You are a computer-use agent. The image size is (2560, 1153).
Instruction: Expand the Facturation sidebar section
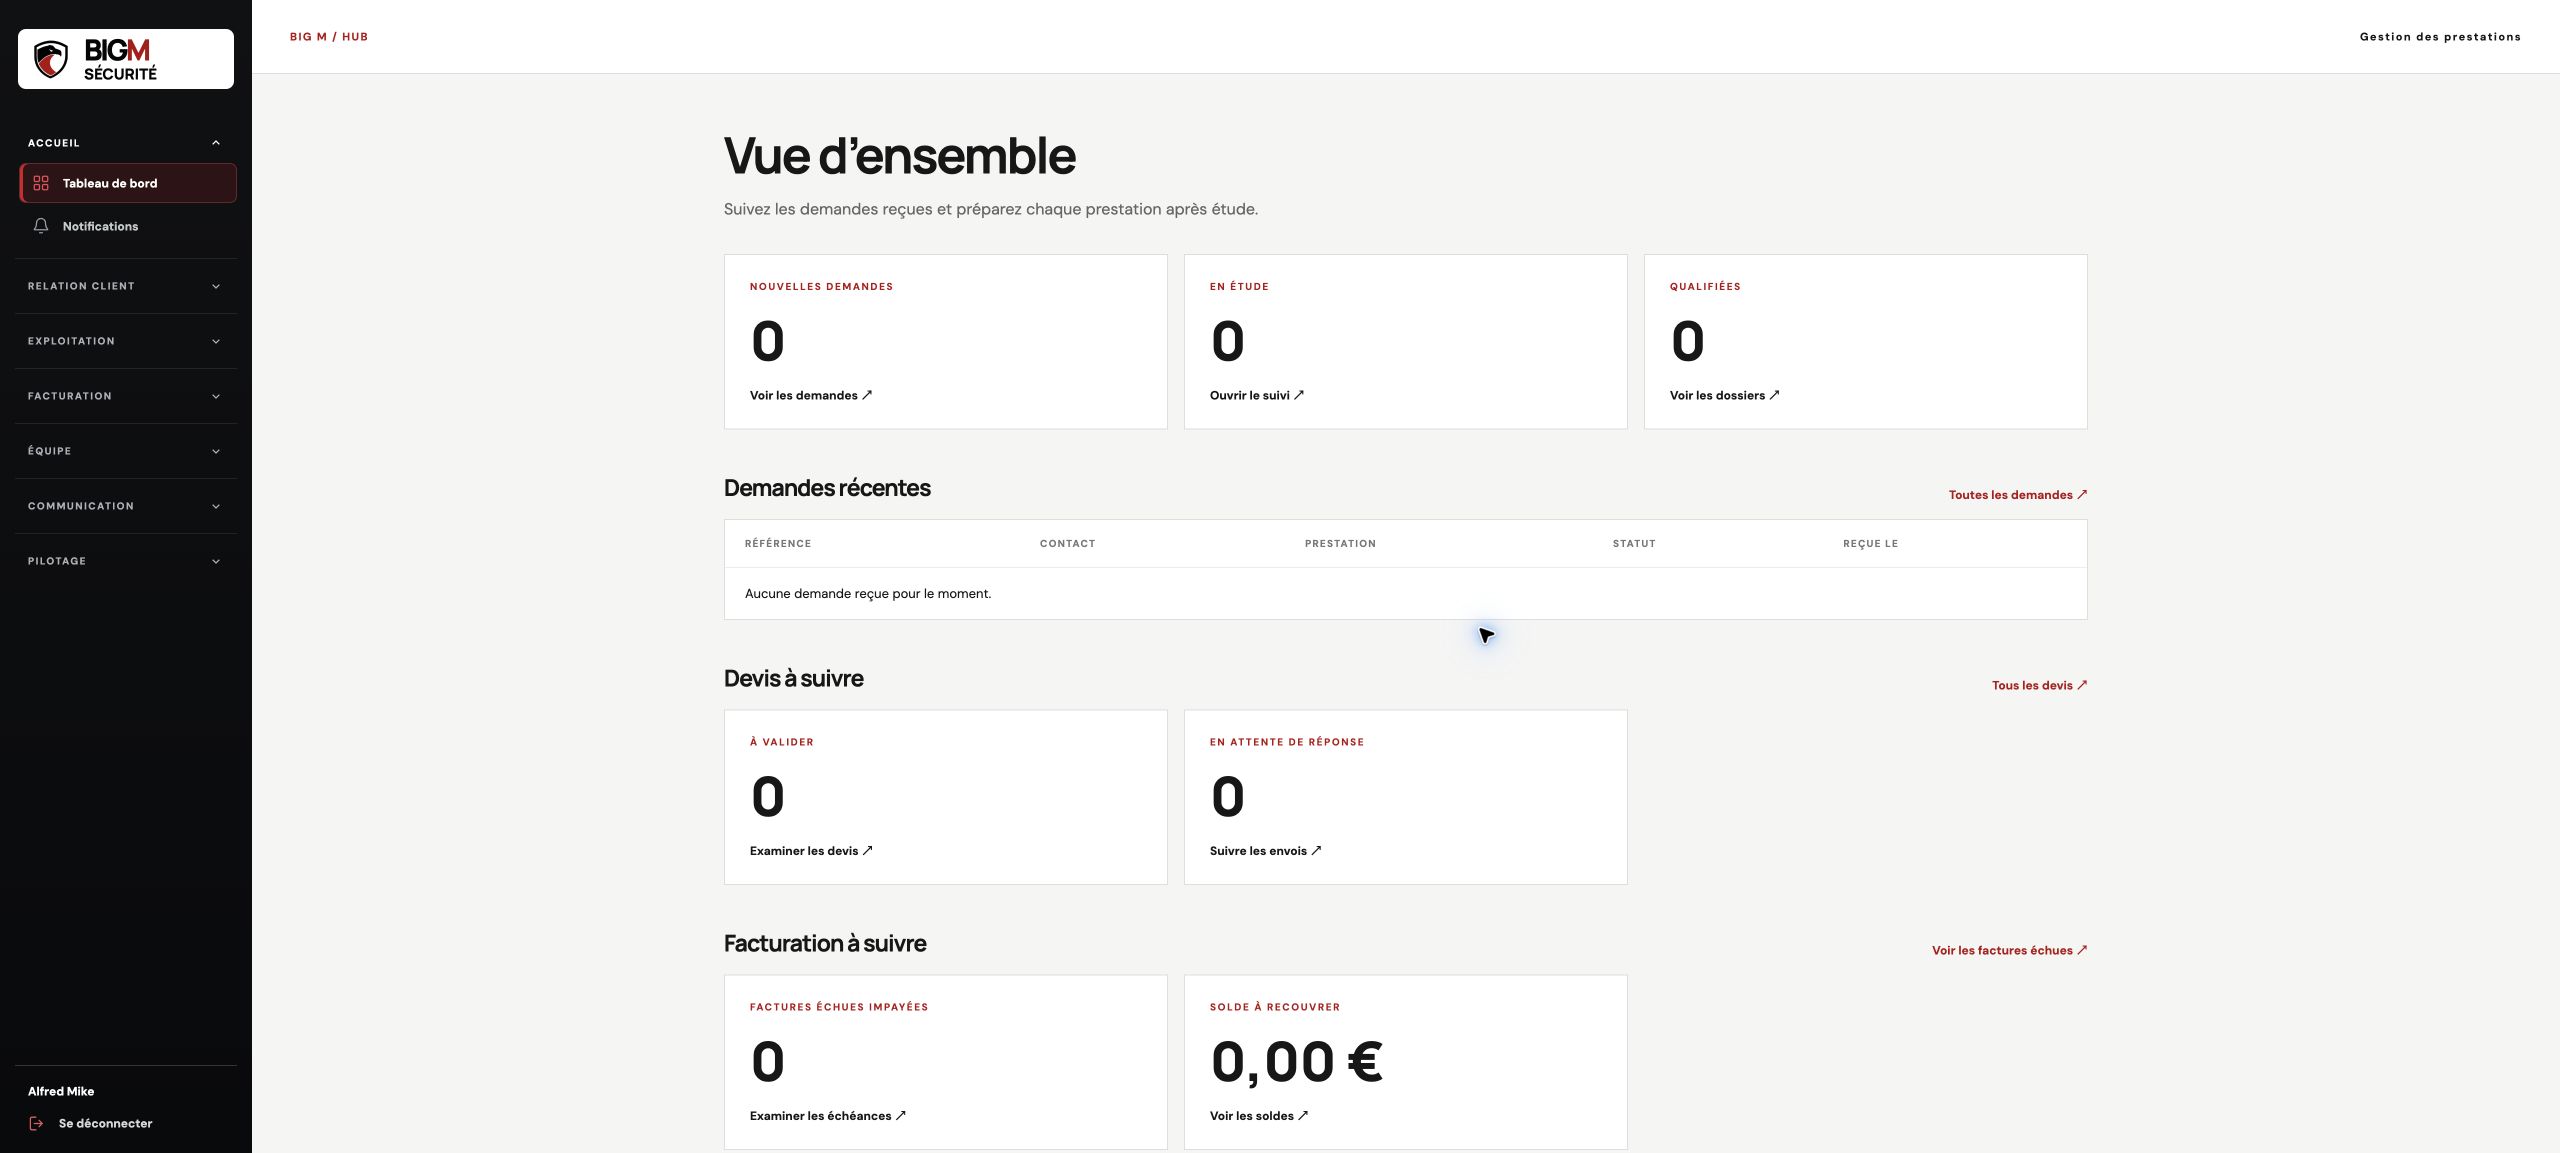click(126, 396)
